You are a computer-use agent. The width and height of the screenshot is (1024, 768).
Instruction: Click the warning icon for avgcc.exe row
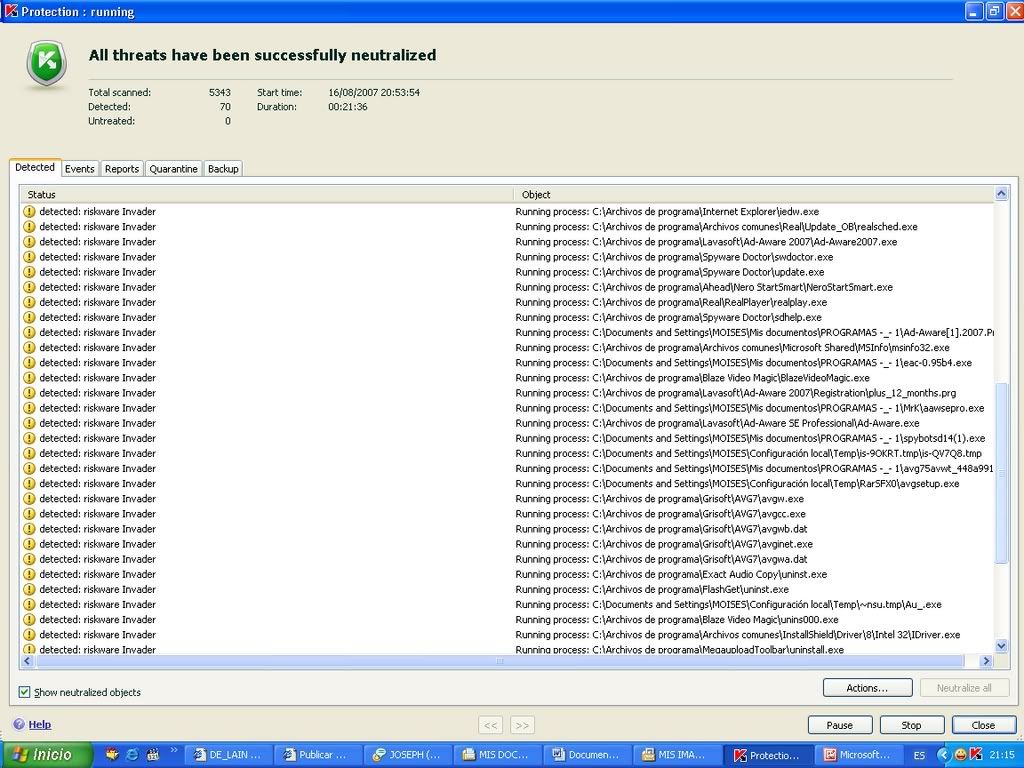click(29, 514)
